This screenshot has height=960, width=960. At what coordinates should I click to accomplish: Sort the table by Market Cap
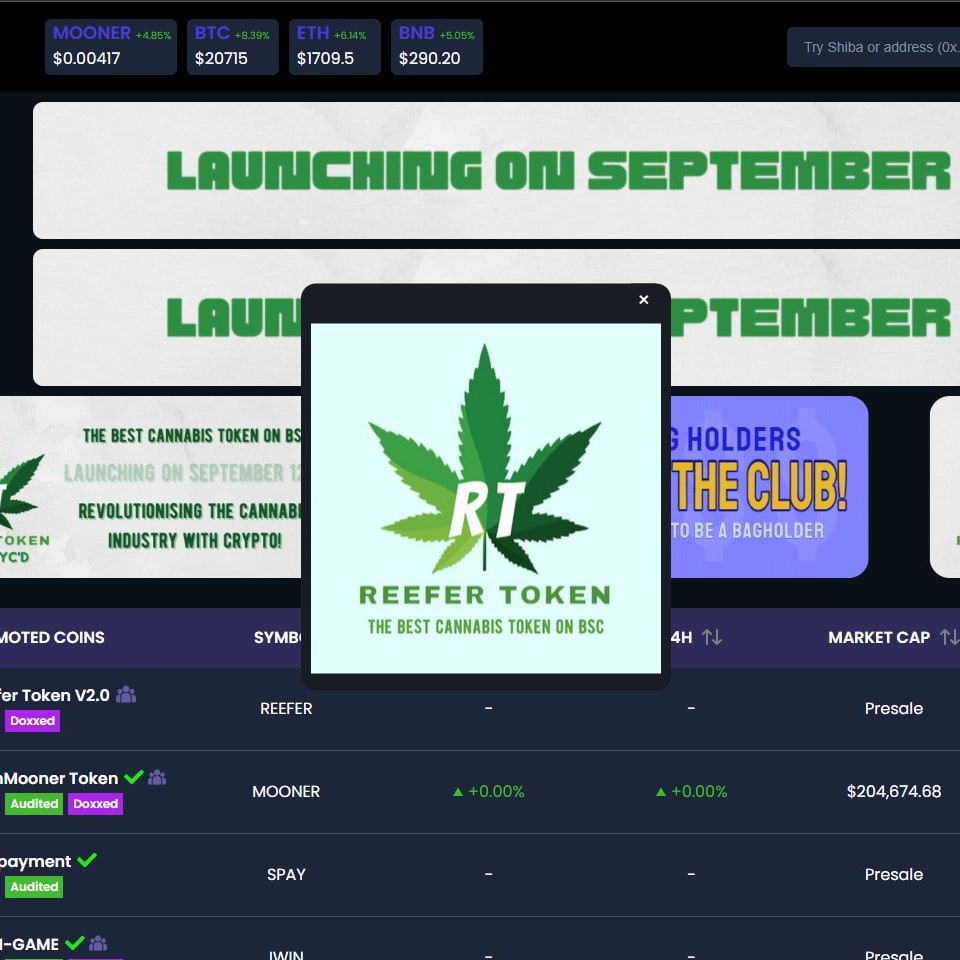[950, 637]
